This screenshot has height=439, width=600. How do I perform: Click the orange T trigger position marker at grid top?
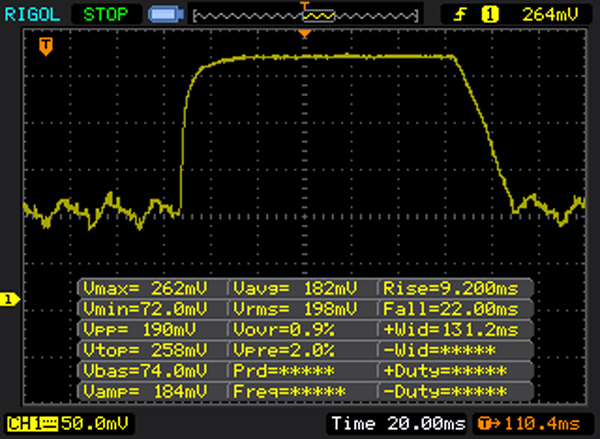coord(305,34)
